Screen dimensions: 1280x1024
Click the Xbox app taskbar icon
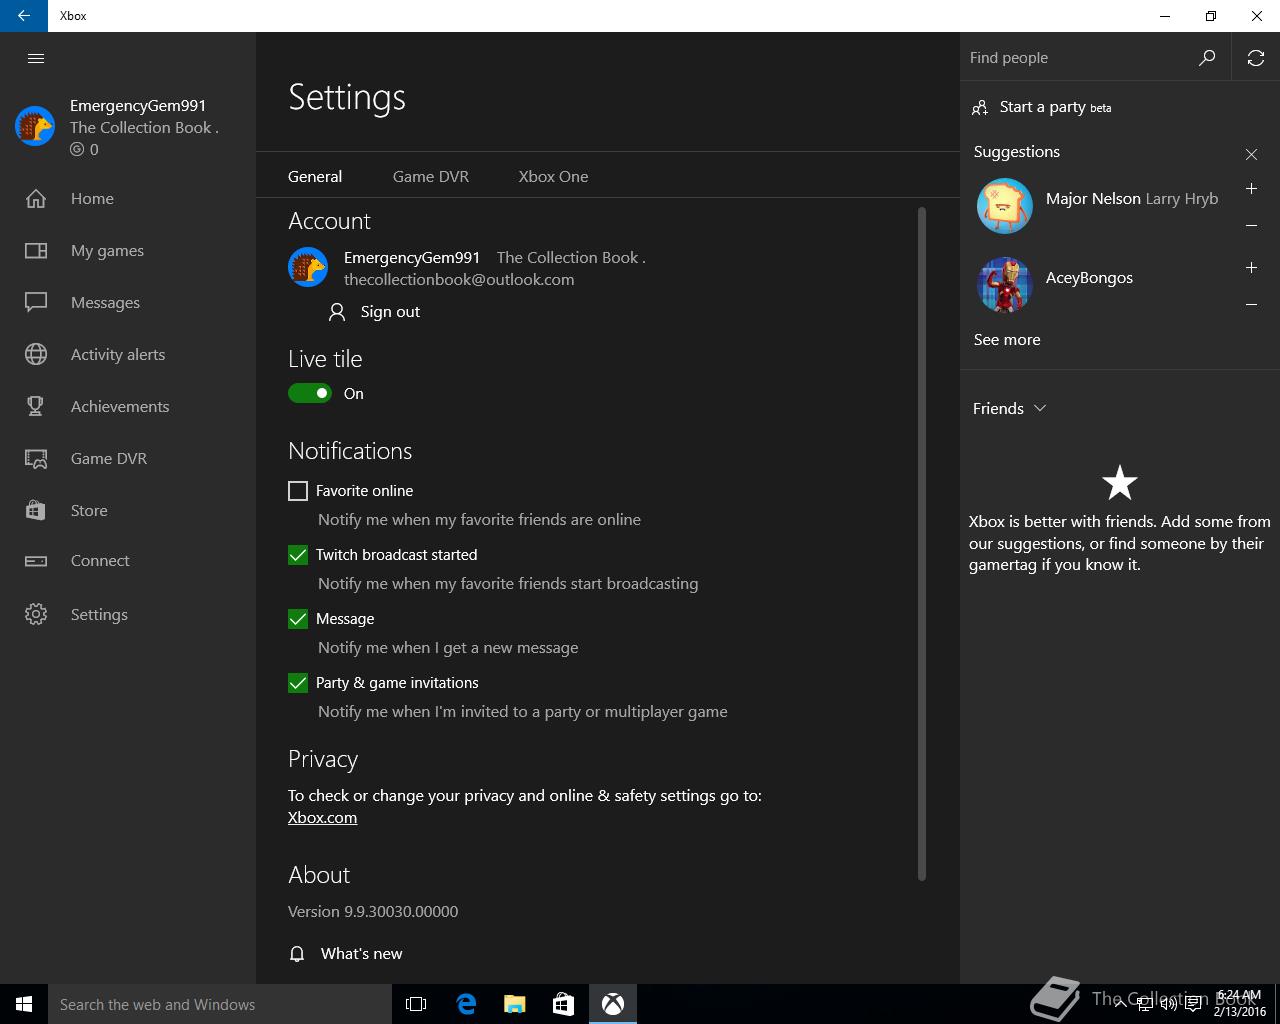coord(613,1004)
